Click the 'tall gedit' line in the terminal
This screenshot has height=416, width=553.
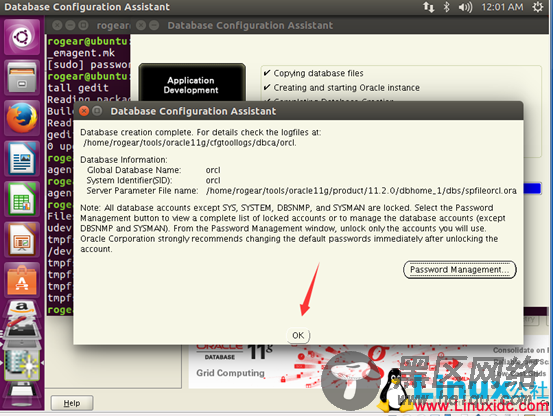78,88
